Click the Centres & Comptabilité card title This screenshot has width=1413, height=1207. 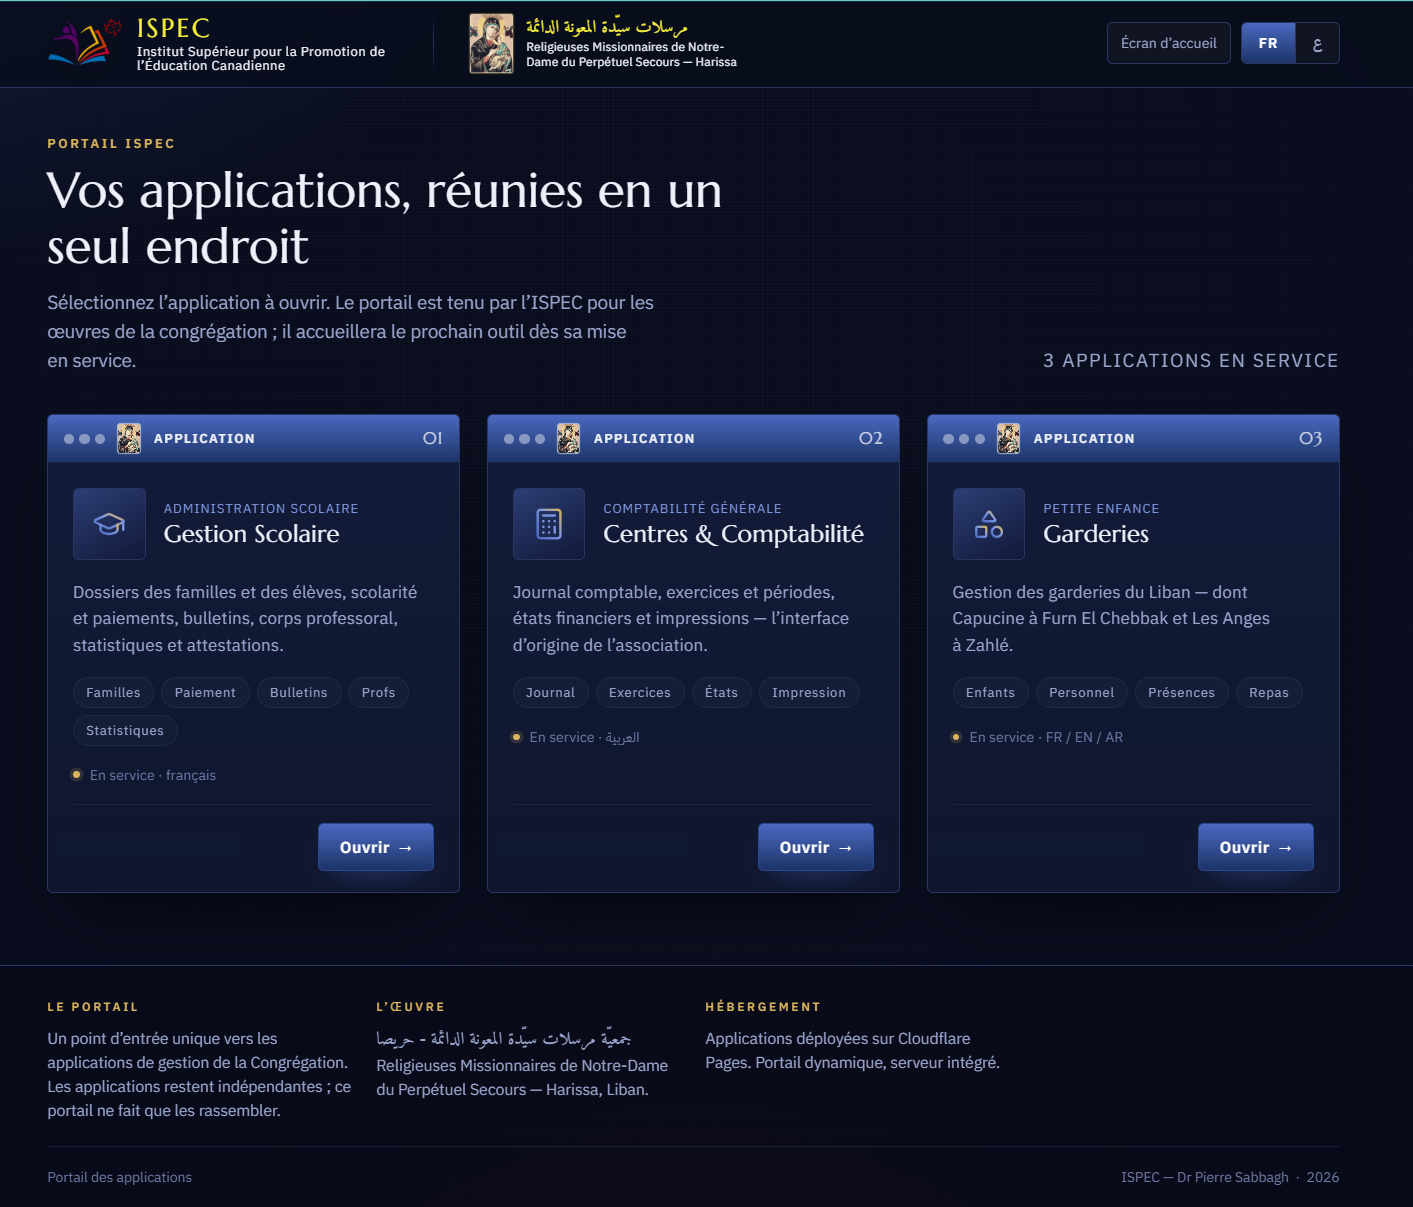pyautogui.click(x=734, y=534)
